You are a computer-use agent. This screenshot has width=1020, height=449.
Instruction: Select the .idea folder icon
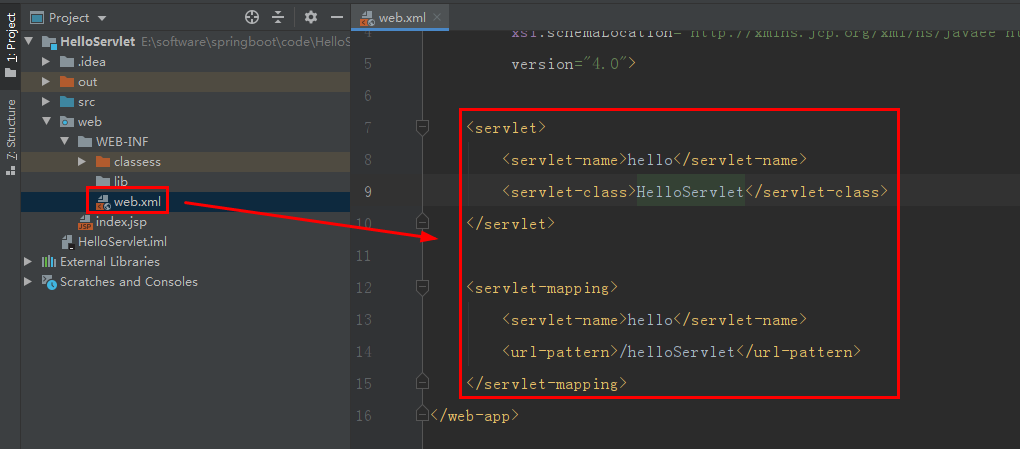[x=67, y=62]
